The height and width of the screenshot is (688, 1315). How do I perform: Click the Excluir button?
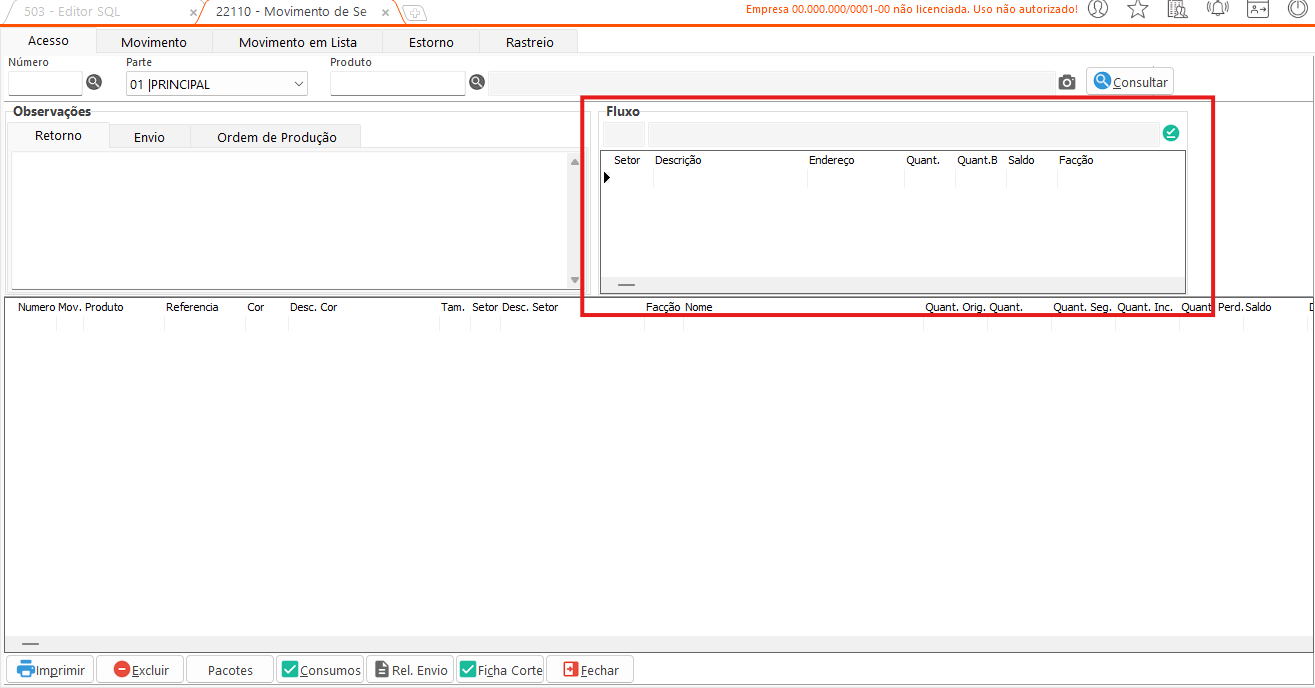click(x=141, y=670)
